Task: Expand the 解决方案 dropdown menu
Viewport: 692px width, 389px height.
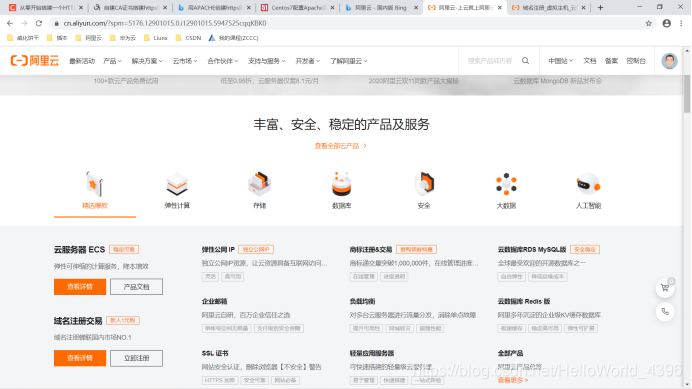Action: [x=147, y=61]
